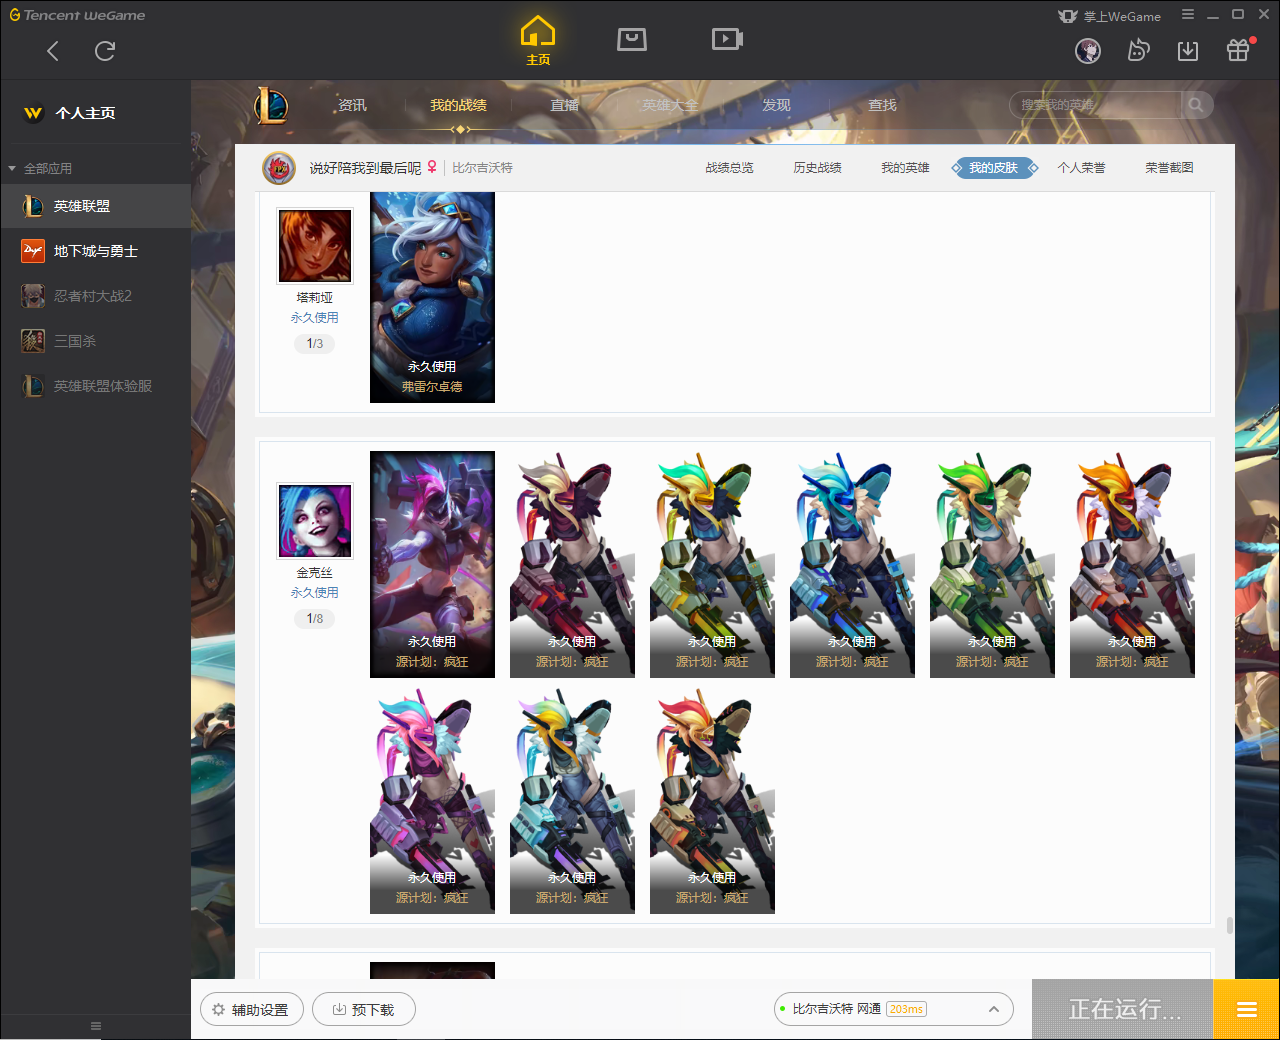1280x1040 pixels.
Task: Open the 资讯 tab
Action: pyautogui.click(x=352, y=105)
